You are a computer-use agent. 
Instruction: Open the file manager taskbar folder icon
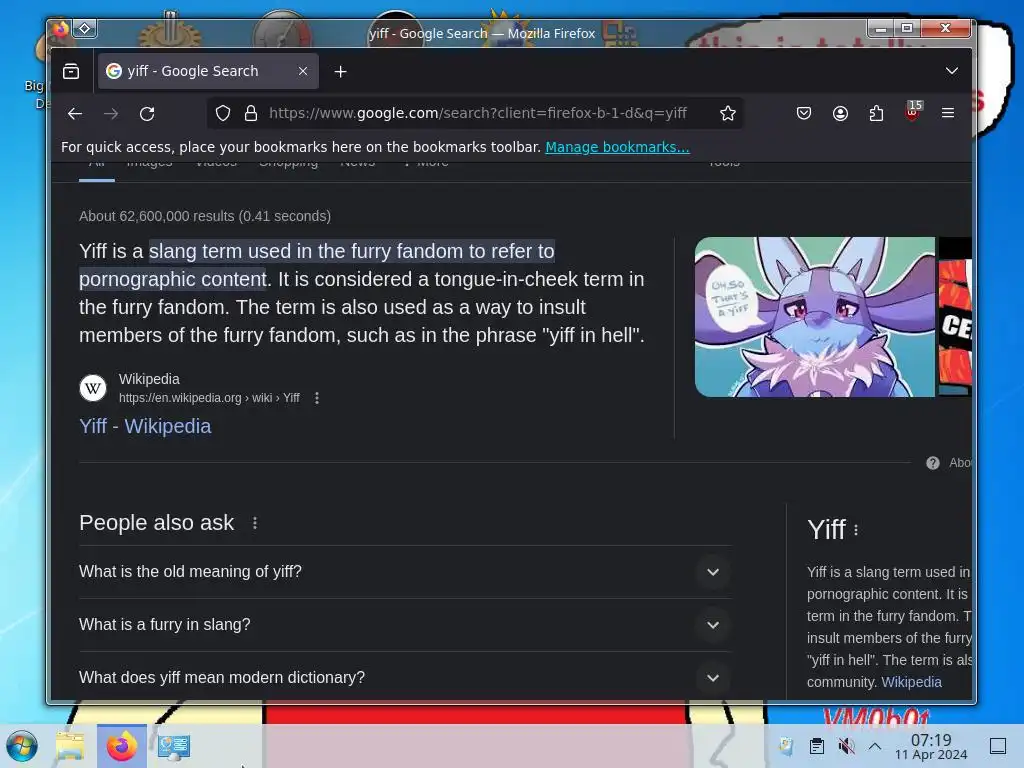tap(70, 746)
